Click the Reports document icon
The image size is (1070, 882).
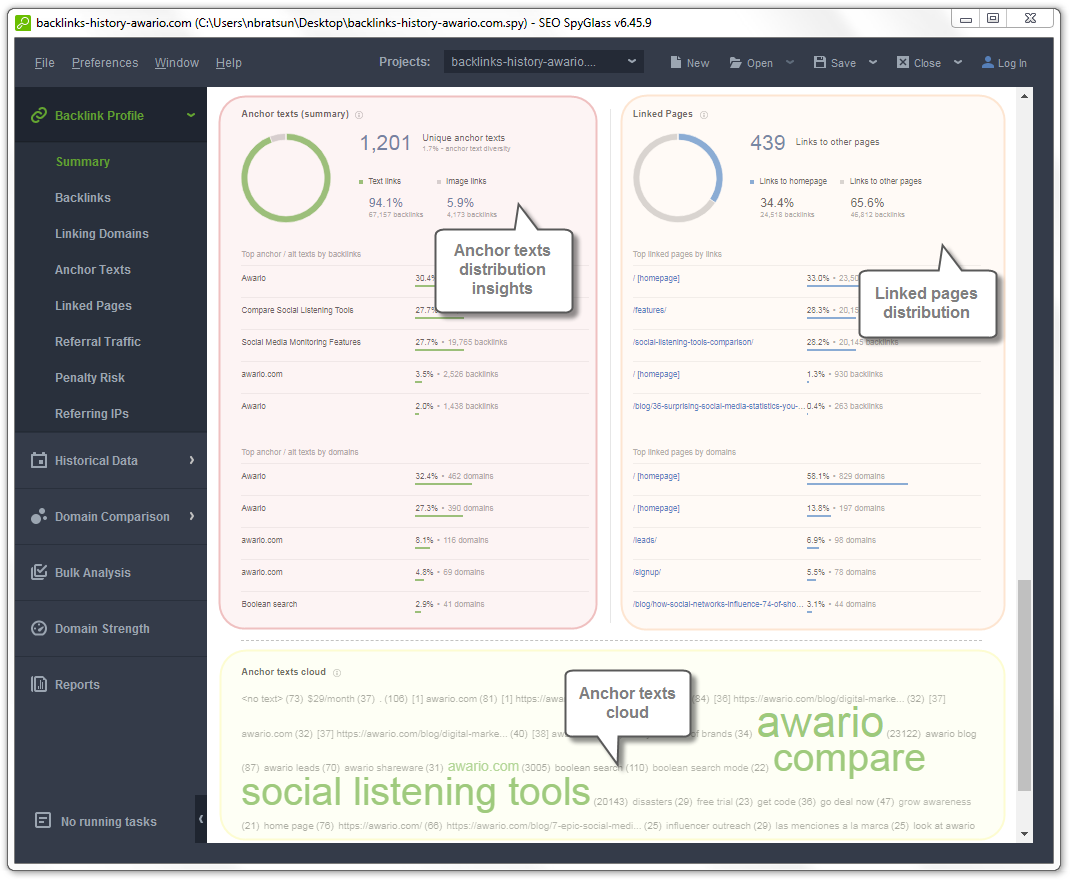(39, 684)
